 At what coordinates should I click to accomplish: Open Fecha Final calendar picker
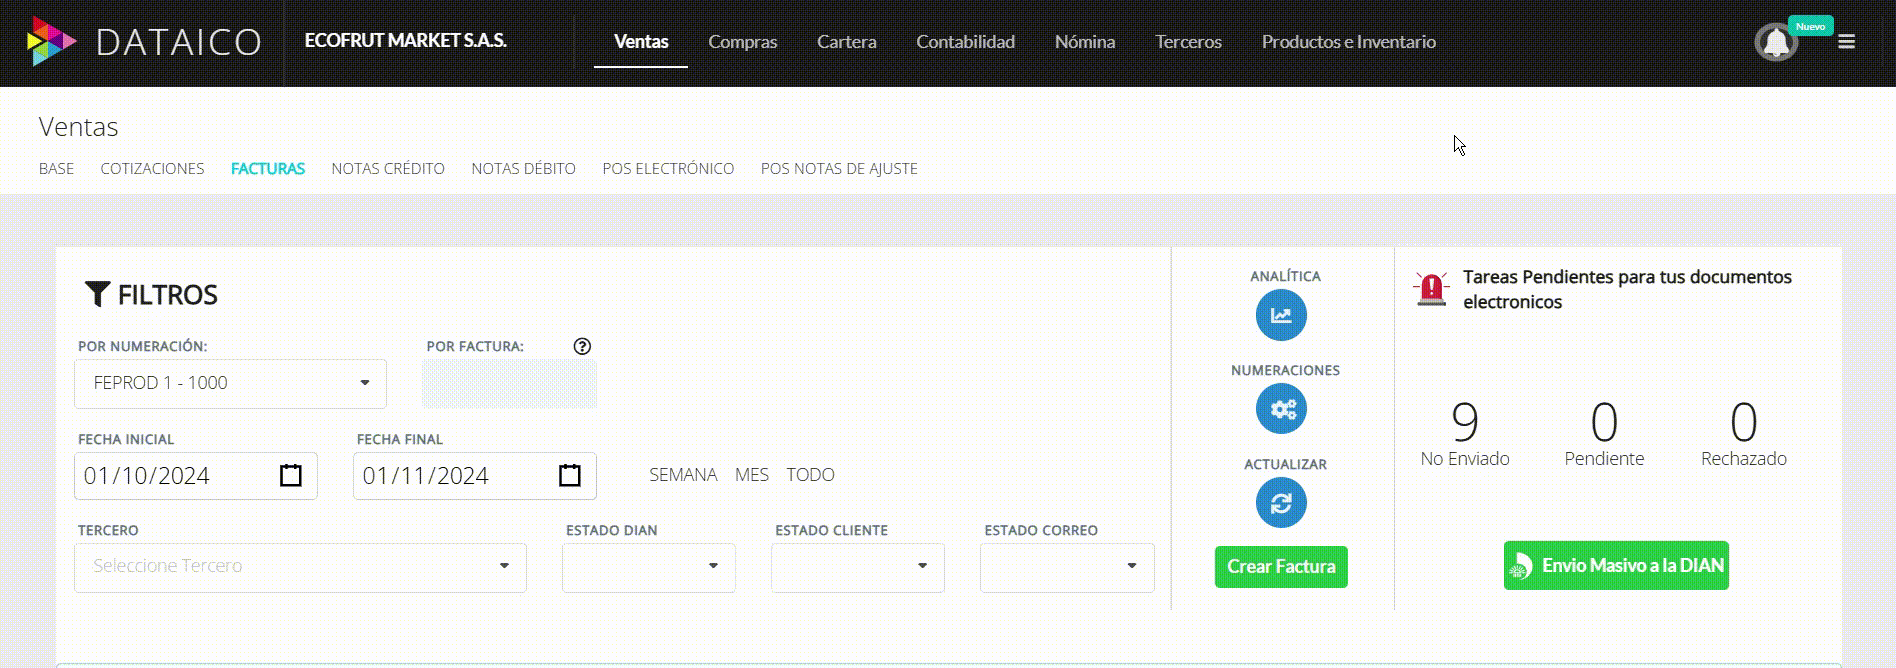[569, 476]
